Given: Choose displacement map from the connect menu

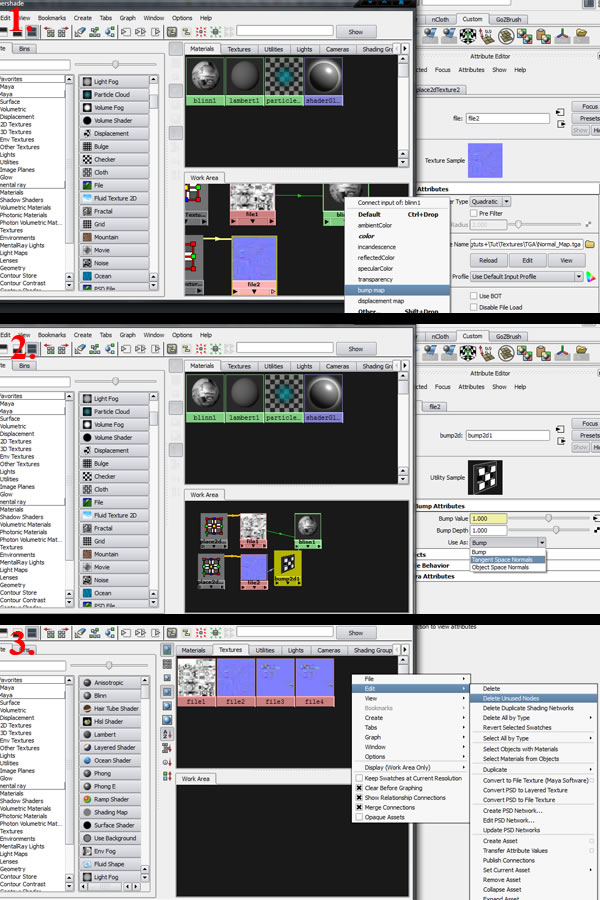Looking at the screenshot, I should click(397, 301).
